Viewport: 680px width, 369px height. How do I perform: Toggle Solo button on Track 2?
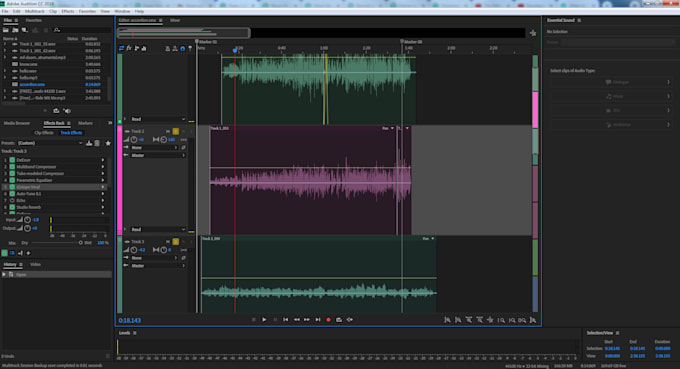pyautogui.click(x=176, y=131)
